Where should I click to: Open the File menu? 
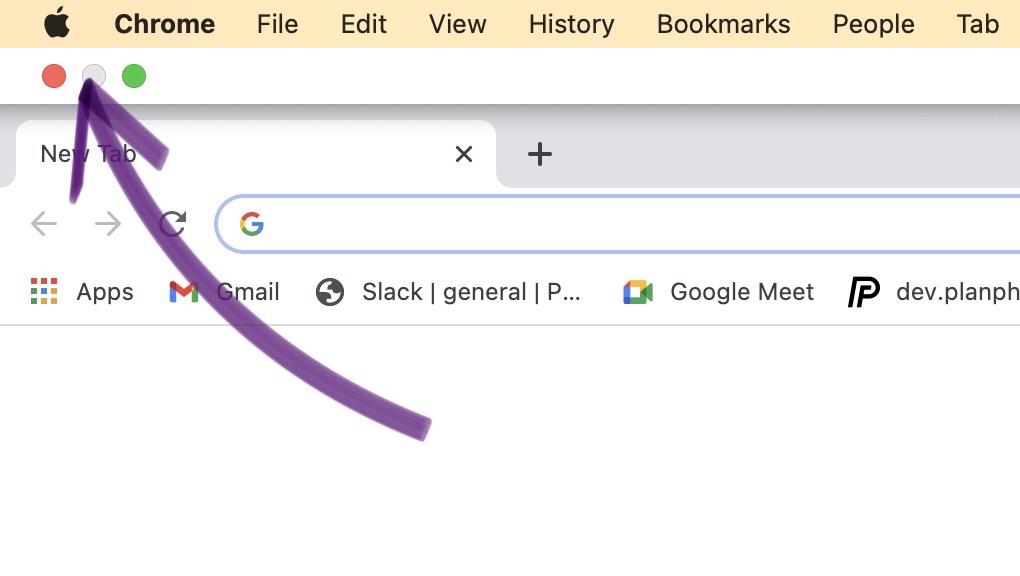tap(277, 24)
